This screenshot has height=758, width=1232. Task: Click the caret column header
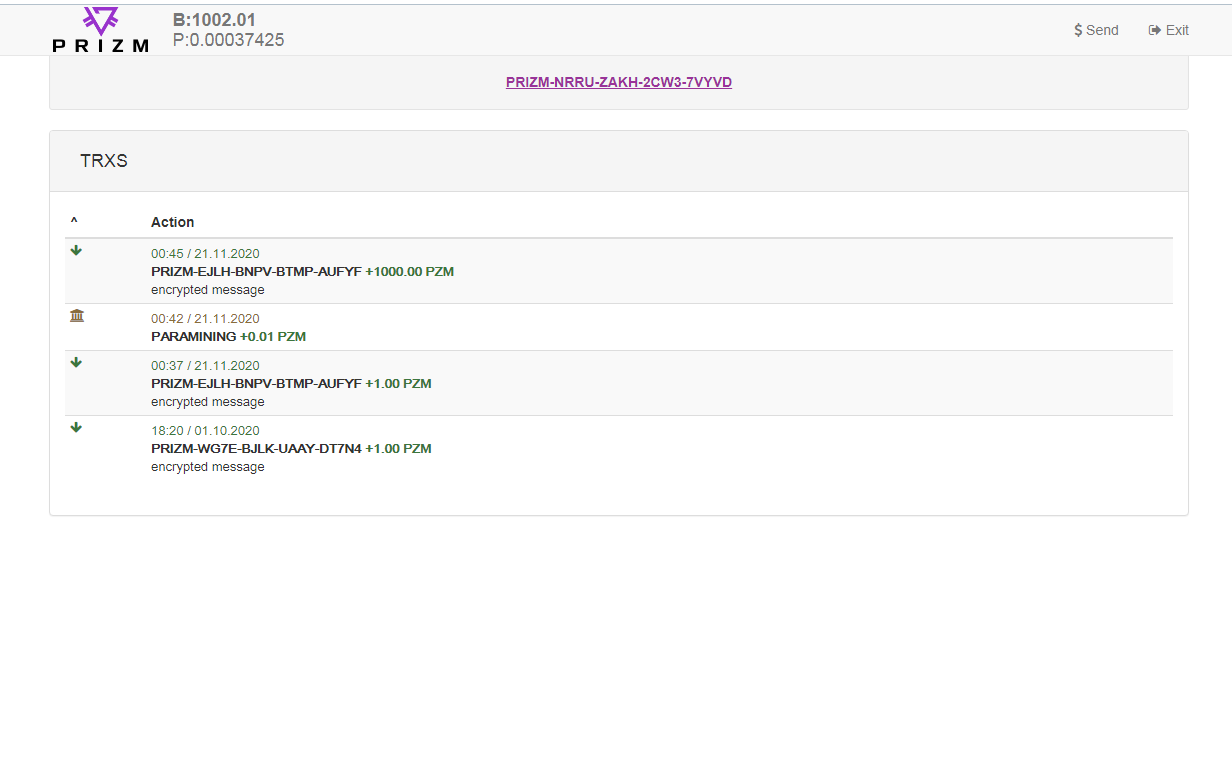(74, 222)
